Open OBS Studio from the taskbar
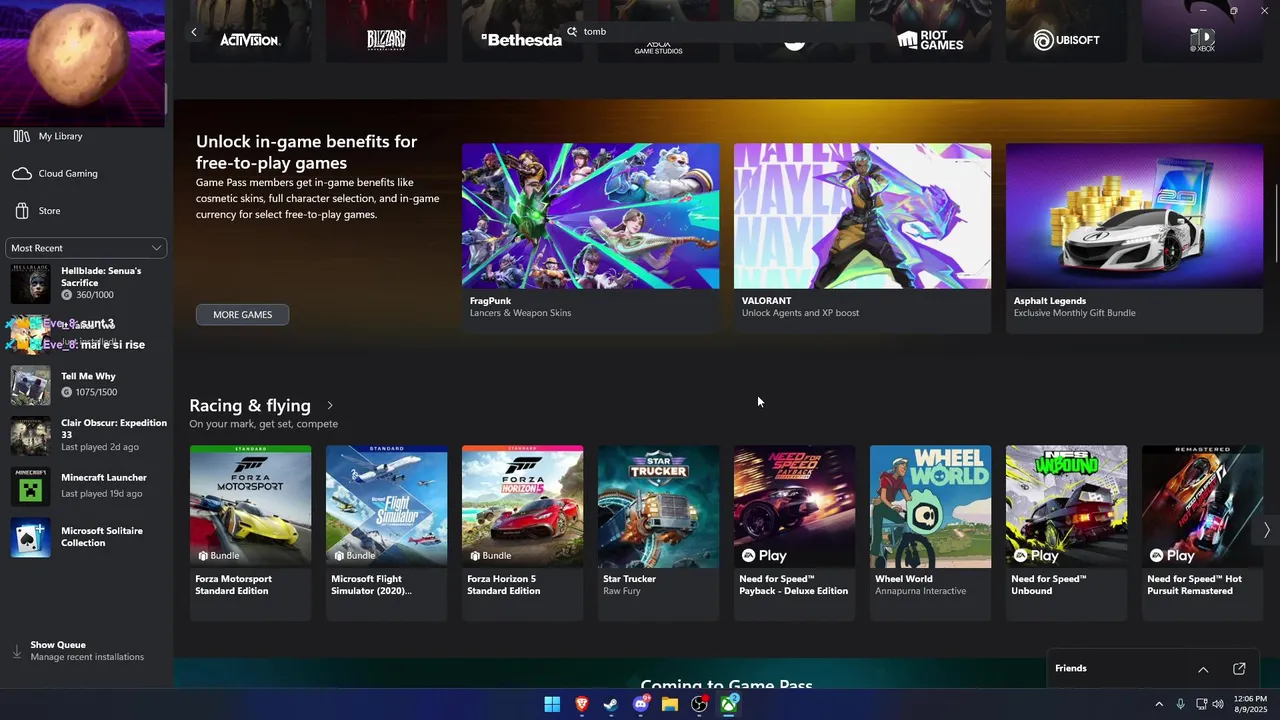This screenshot has height=720, width=1280. pyautogui.click(x=700, y=705)
